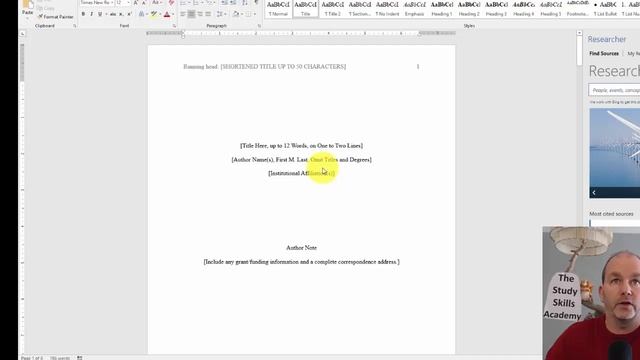Viewport: 640px width, 360px height.
Task: Click the Institutional Affiliation placeholder
Action: tap(302, 173)
